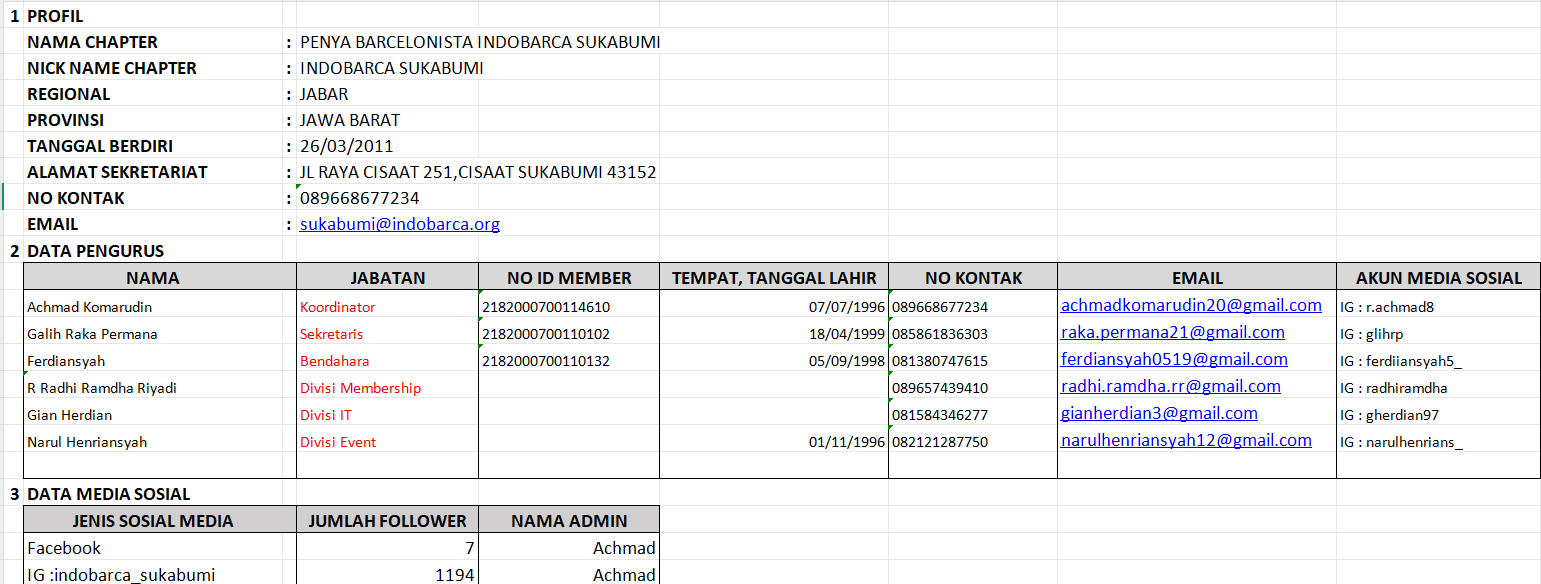Select member ID 2182000700114610

click(569, 307)
